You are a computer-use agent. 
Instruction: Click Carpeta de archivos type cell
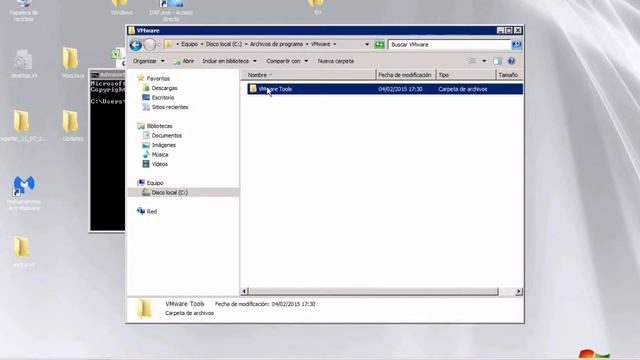[462, 89]
